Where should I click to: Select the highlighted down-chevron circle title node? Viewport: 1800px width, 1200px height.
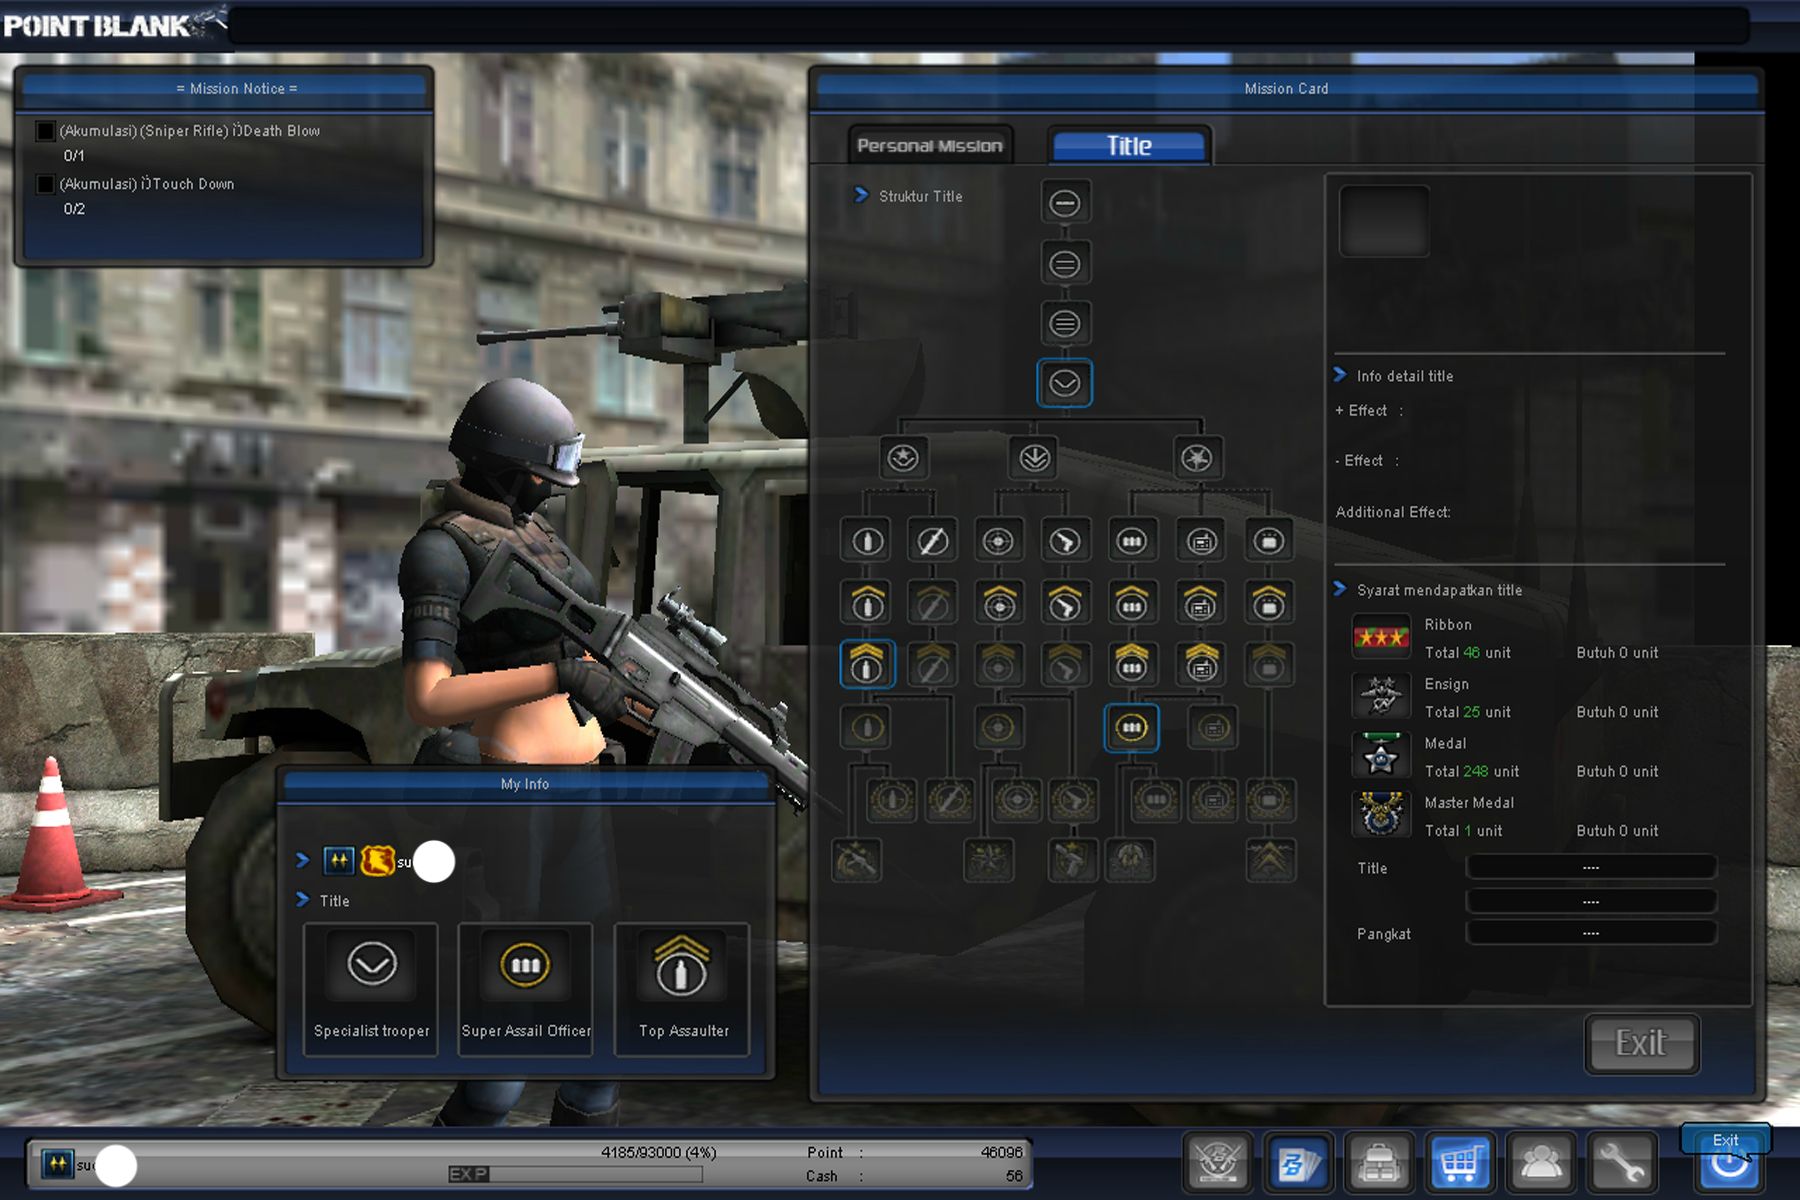coord(1064,383)
